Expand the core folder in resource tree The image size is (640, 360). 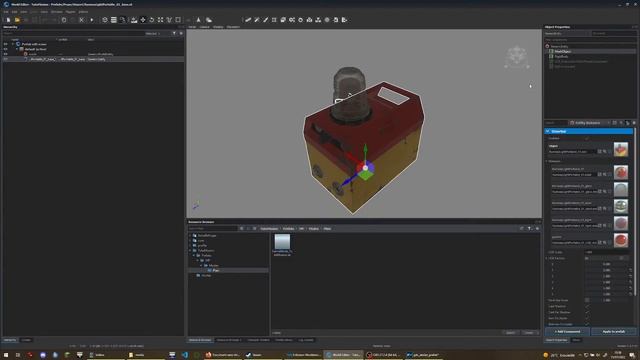(x=190, y=241)
